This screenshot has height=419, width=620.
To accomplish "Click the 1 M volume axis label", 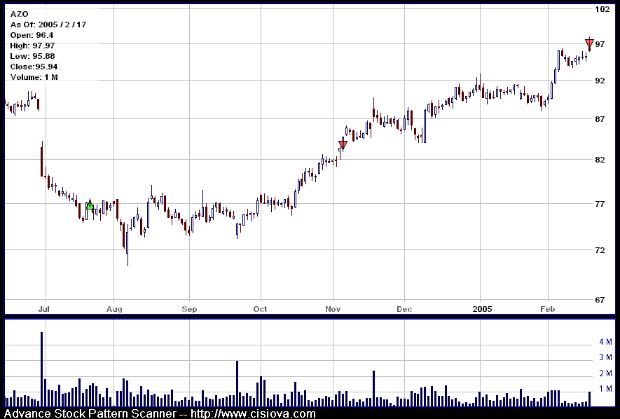I will pyautogui.click(x=606, y=389).
